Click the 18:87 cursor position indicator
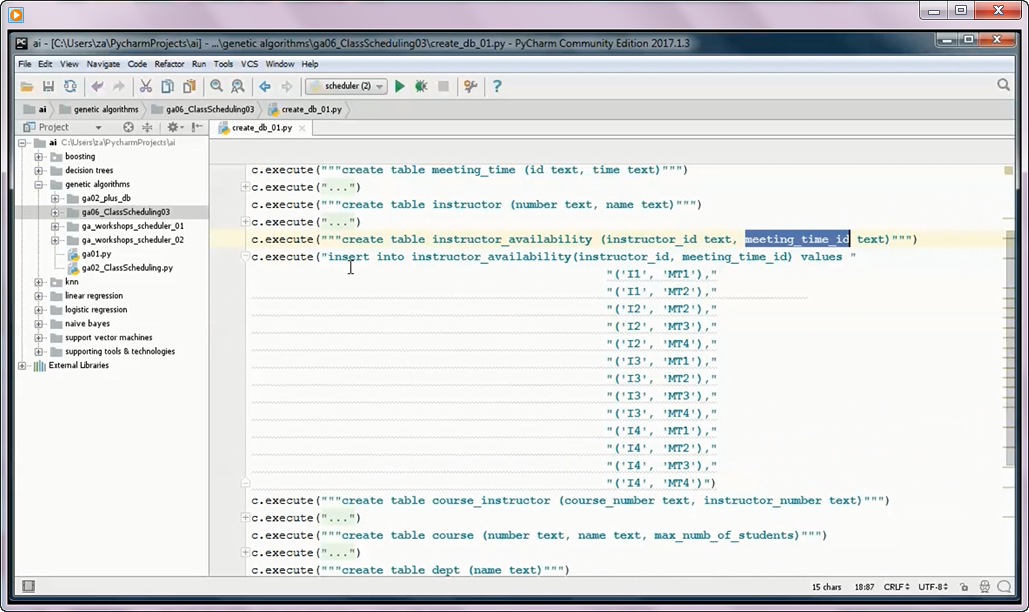 [864, 587]
